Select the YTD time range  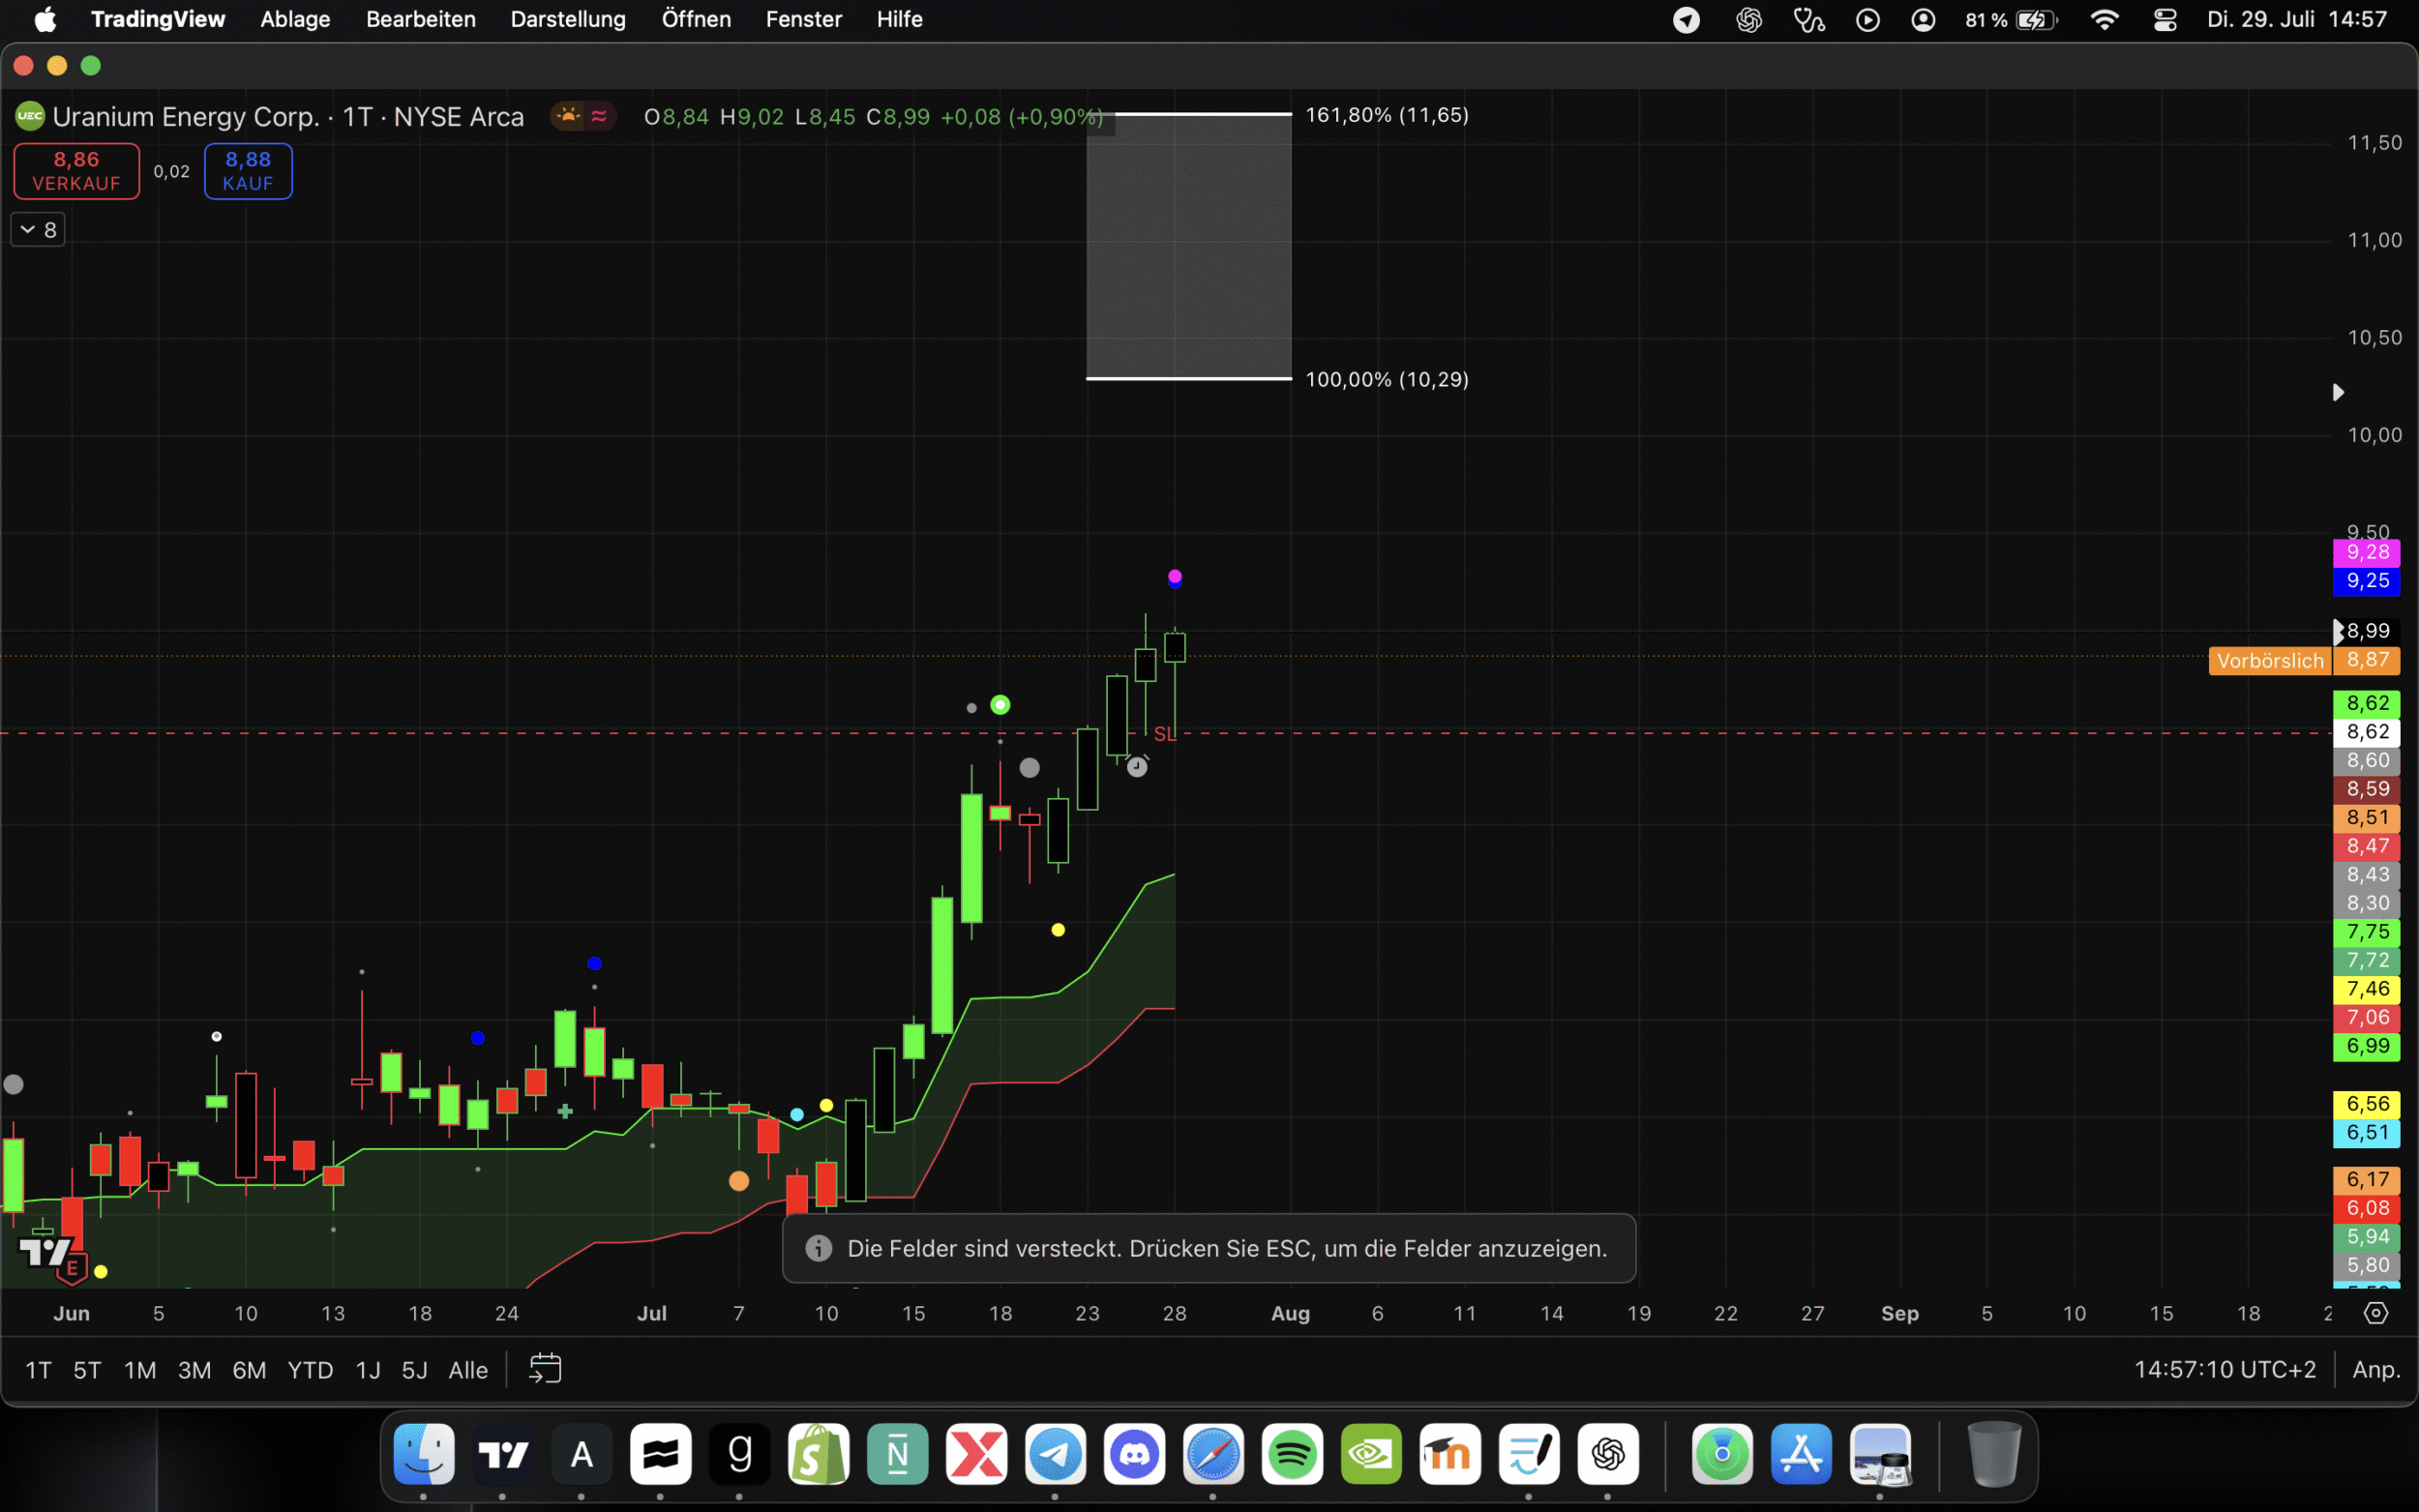310,1370
